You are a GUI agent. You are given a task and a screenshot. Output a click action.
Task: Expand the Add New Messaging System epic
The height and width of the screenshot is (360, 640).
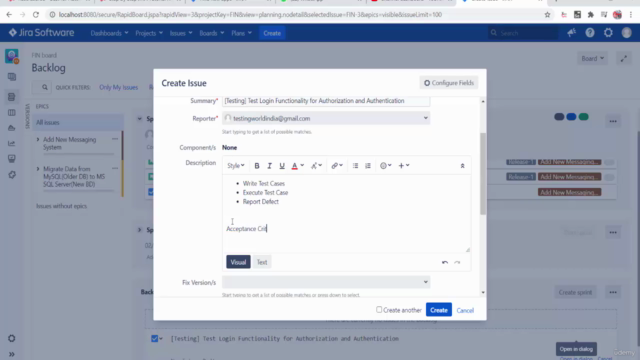[x=38, y=140]
